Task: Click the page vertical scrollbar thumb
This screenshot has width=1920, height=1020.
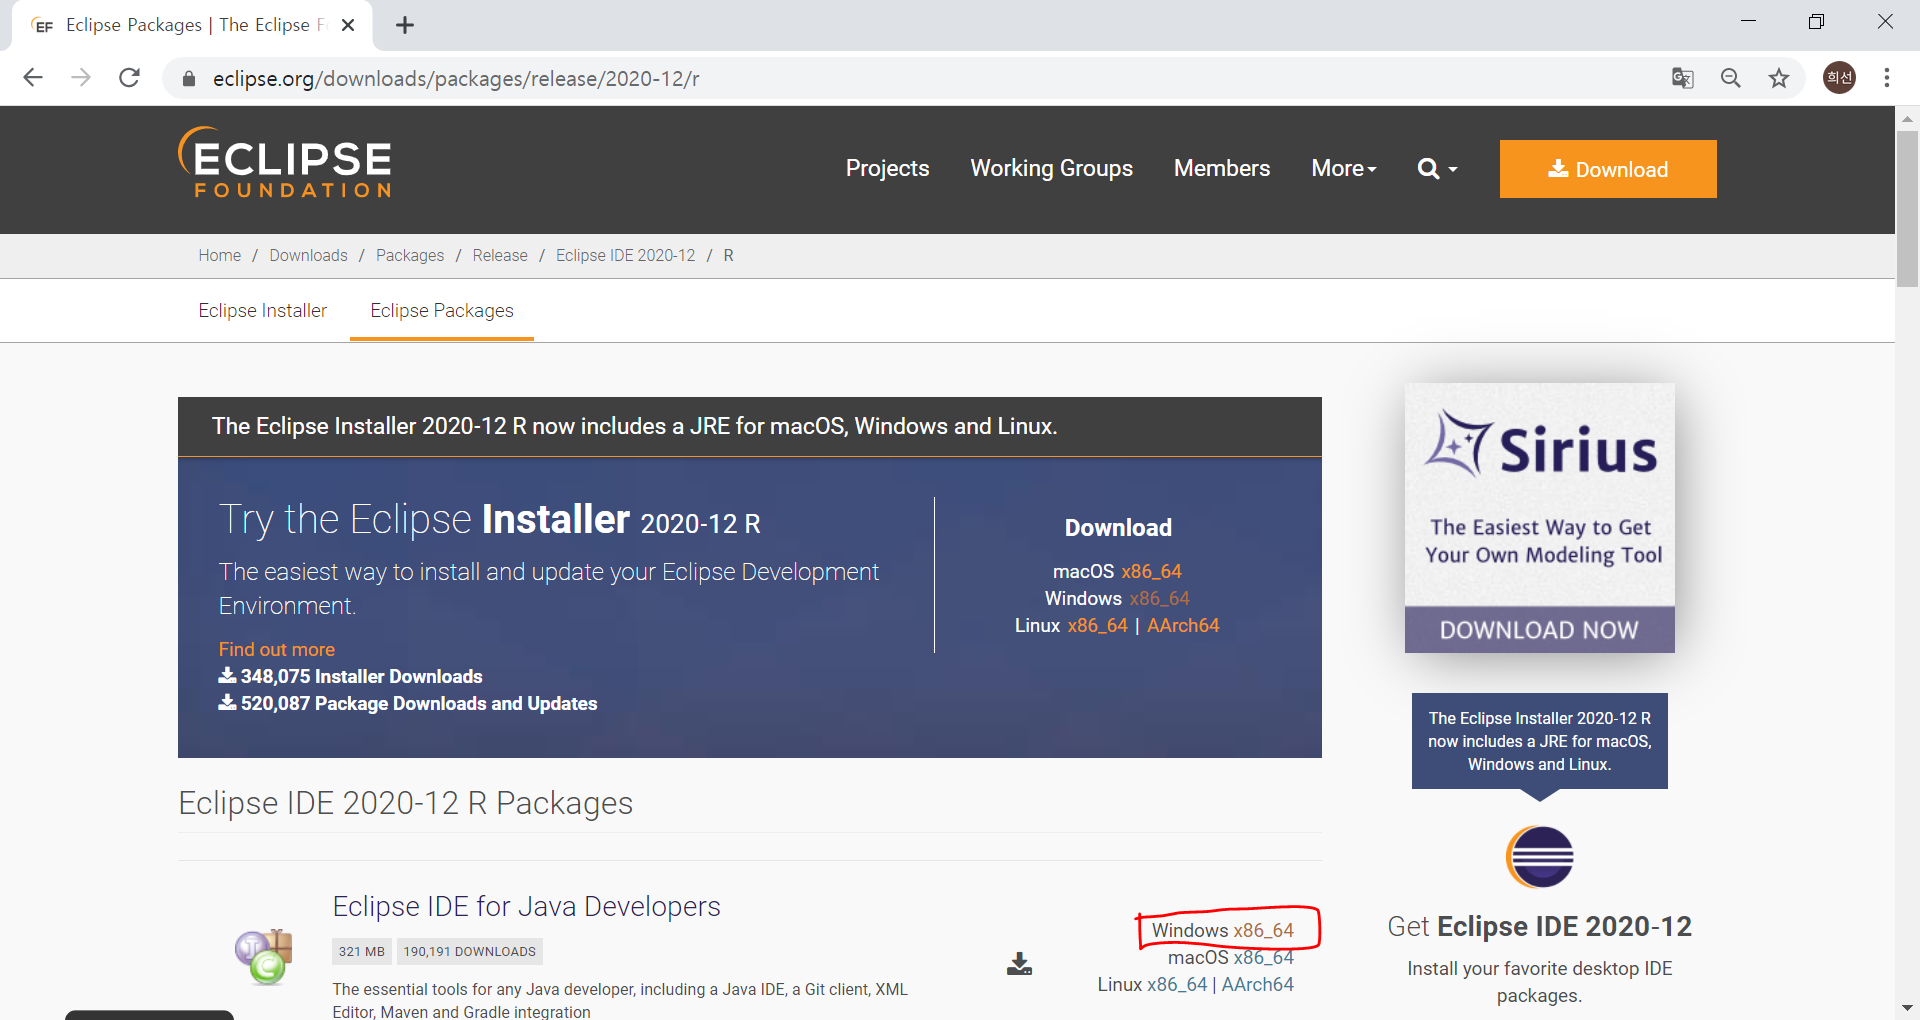Action: pyautogui.click(x=1907, y=208)
